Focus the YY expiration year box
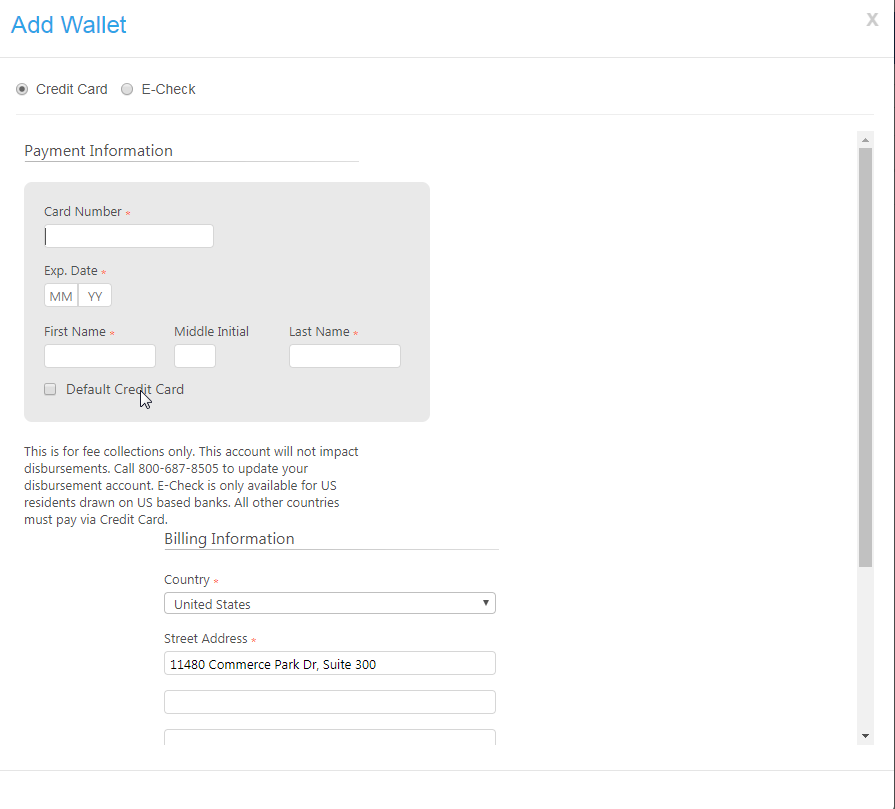Image resolution: width=895 pixels, height=809 pixels. click(95, 296)
